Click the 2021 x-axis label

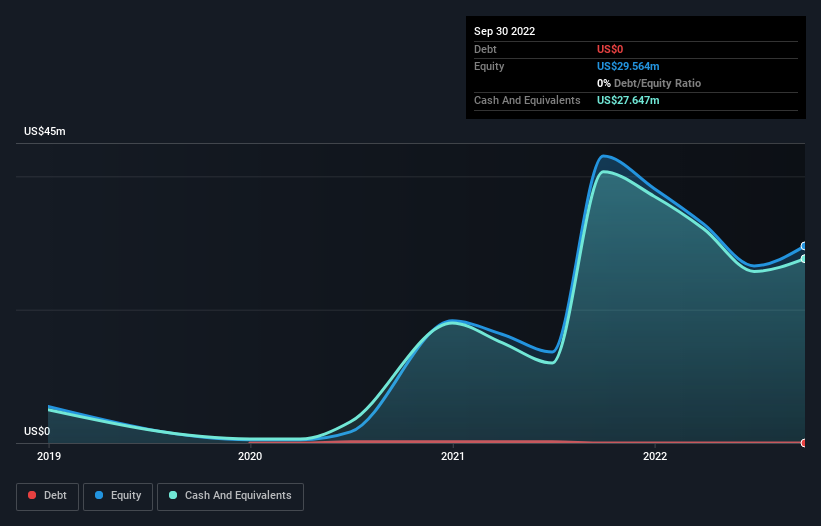pos(452,456)
